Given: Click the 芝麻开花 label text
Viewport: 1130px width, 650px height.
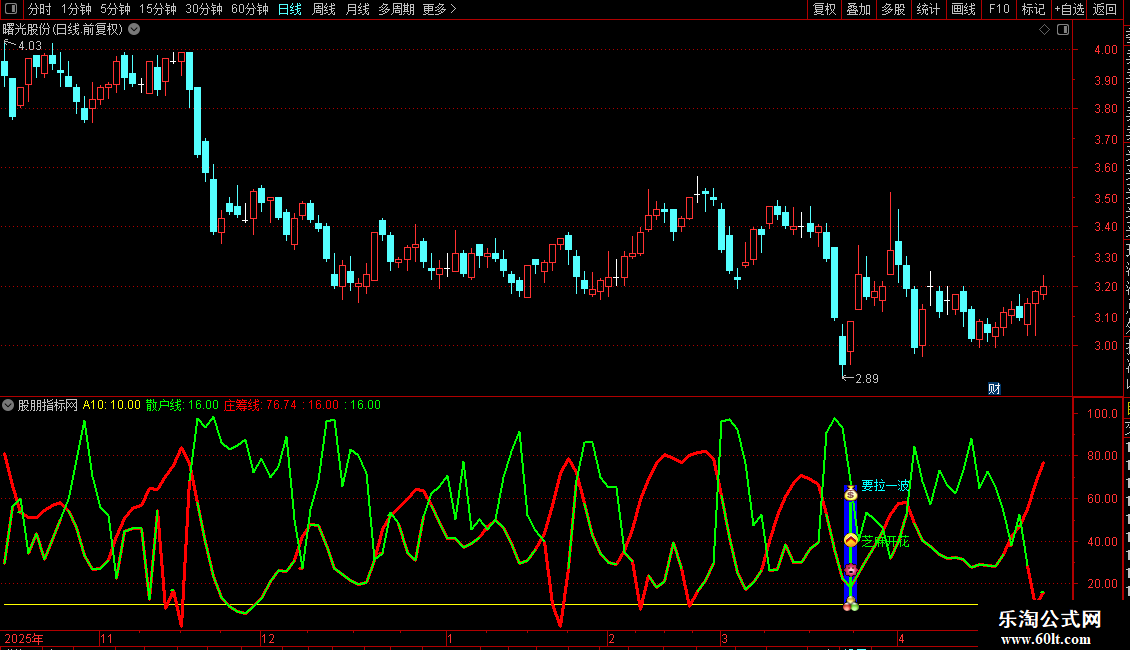Looking at the screenshot, I should tap(885, 541).
